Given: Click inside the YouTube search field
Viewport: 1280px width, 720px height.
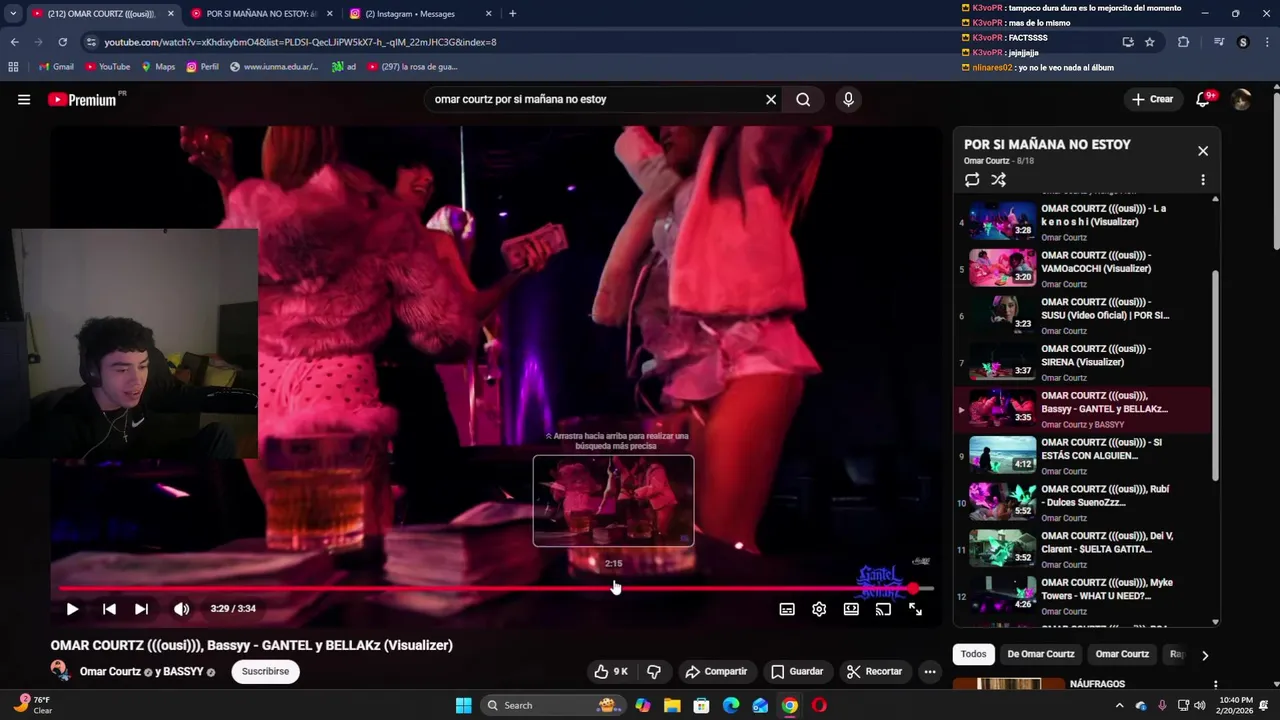Looking at the screenshot, I should [595, 99].
